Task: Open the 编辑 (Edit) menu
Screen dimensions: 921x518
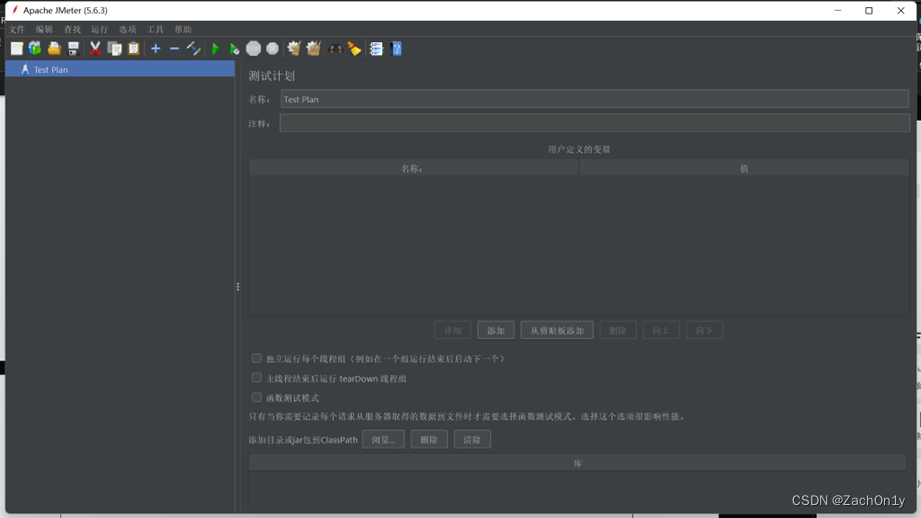Action: pyautogui.click(x=44, y=29)
